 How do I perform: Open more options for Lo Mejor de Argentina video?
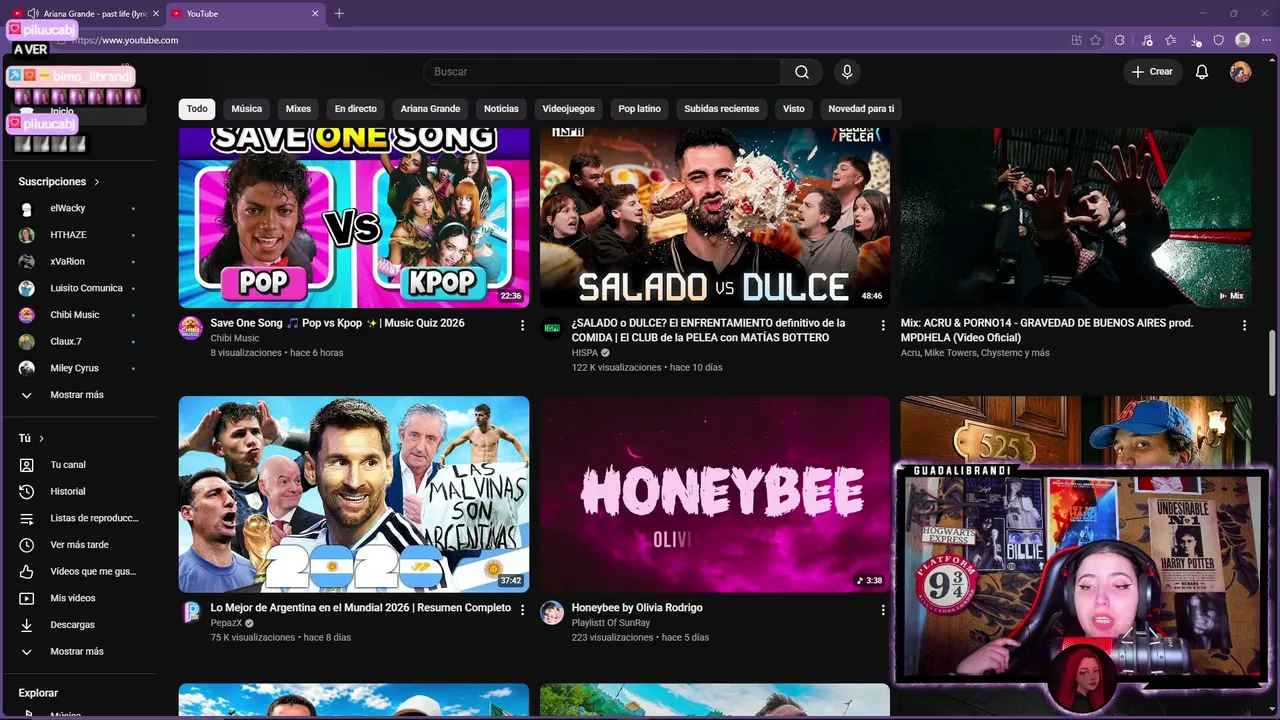click(522, 609)
